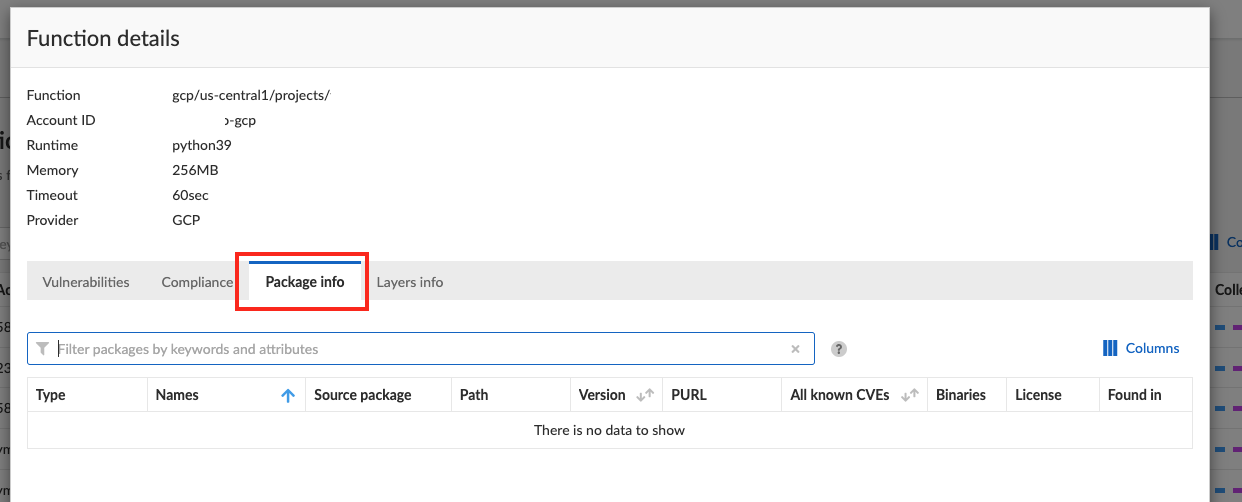Go to the Layers info tab
The width and height of the screenshot is (1242, 502).
click(x=410, y=282)
